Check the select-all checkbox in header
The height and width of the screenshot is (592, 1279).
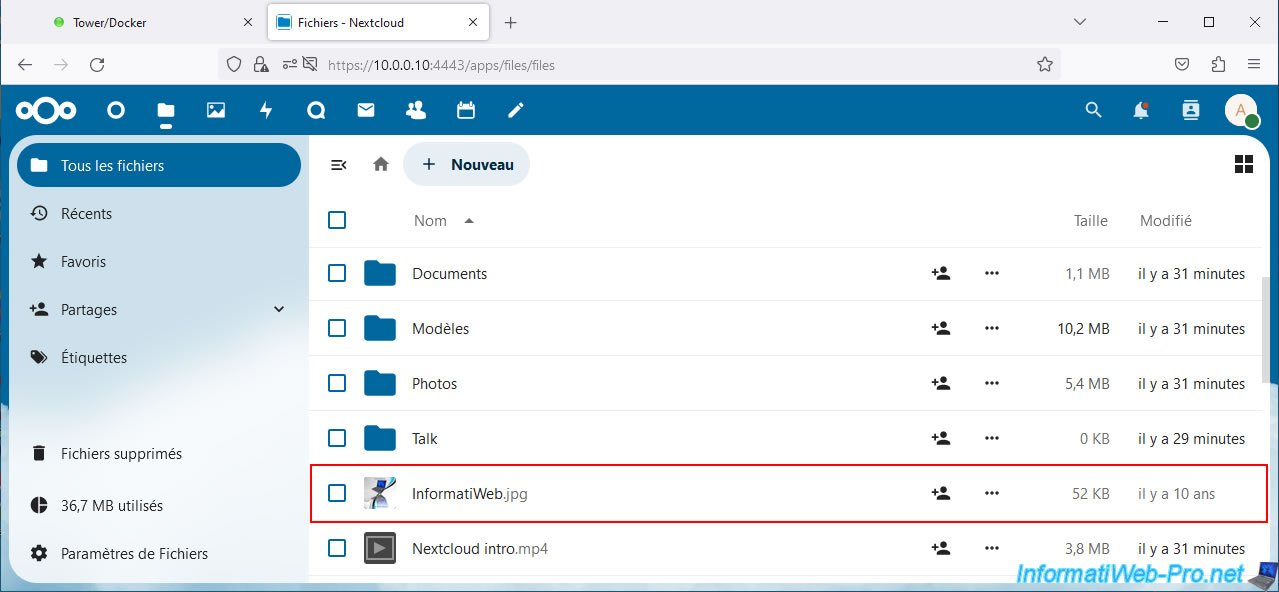tap(337, 220)
